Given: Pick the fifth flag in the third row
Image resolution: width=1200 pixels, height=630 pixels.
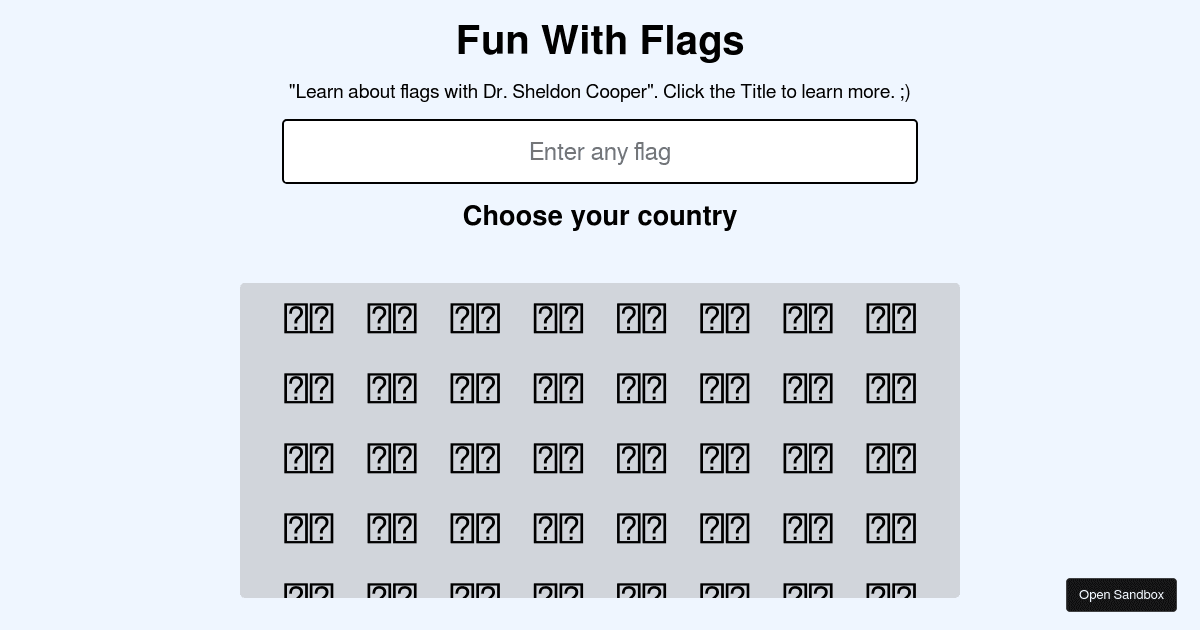Looking at the screenshot, I should coord(641,458).
